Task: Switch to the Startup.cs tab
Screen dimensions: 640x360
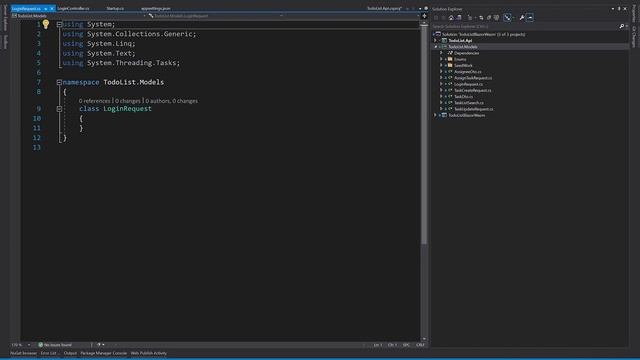Action: [115, 9]
